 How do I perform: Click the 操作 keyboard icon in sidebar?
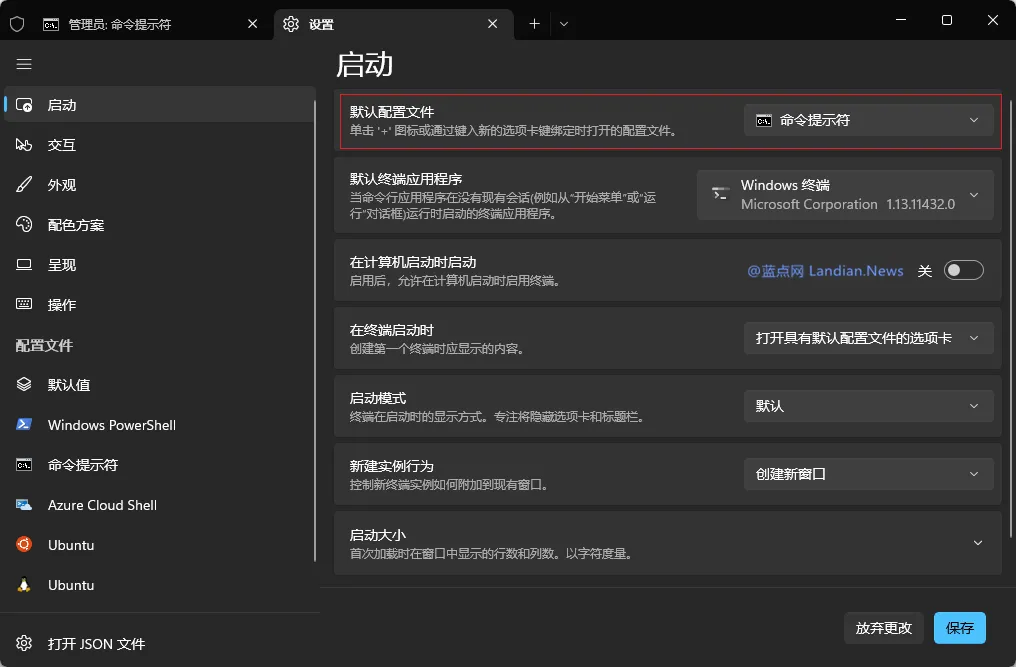coord(24,305)
